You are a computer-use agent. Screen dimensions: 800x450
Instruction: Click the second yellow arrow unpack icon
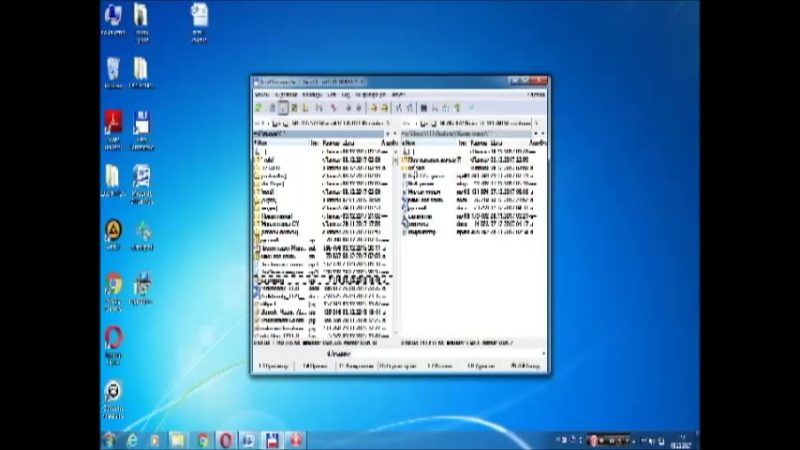(x=384, y=108)
